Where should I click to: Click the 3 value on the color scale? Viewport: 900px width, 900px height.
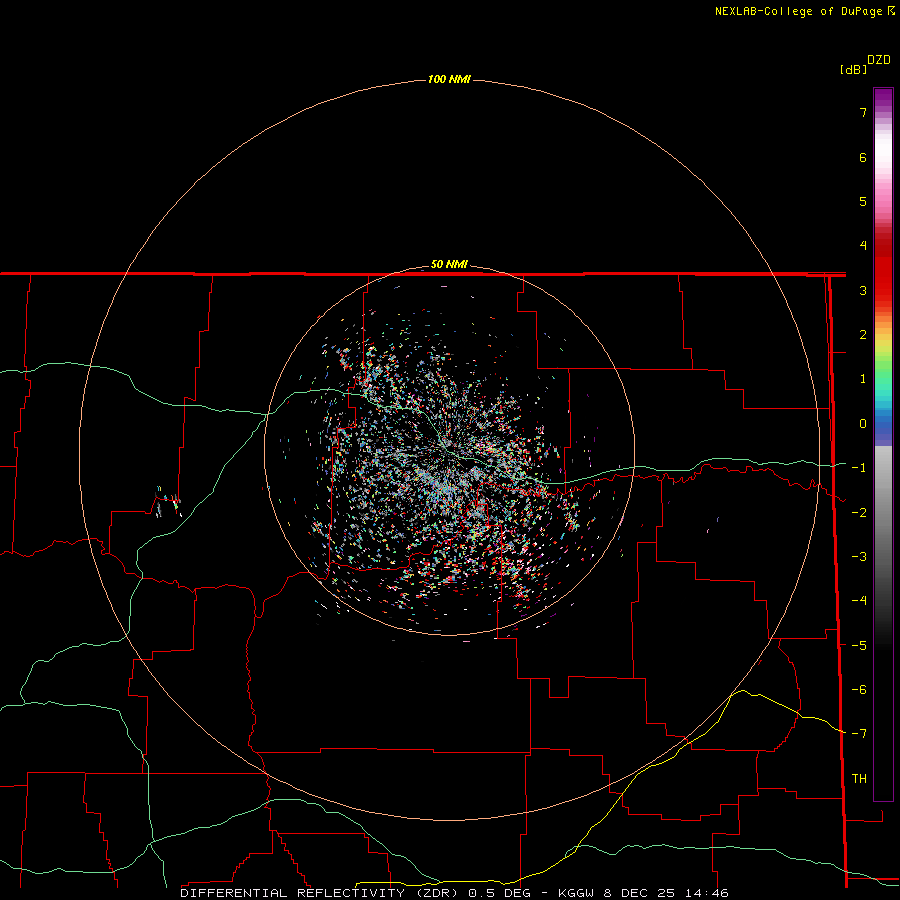point(863,290)
